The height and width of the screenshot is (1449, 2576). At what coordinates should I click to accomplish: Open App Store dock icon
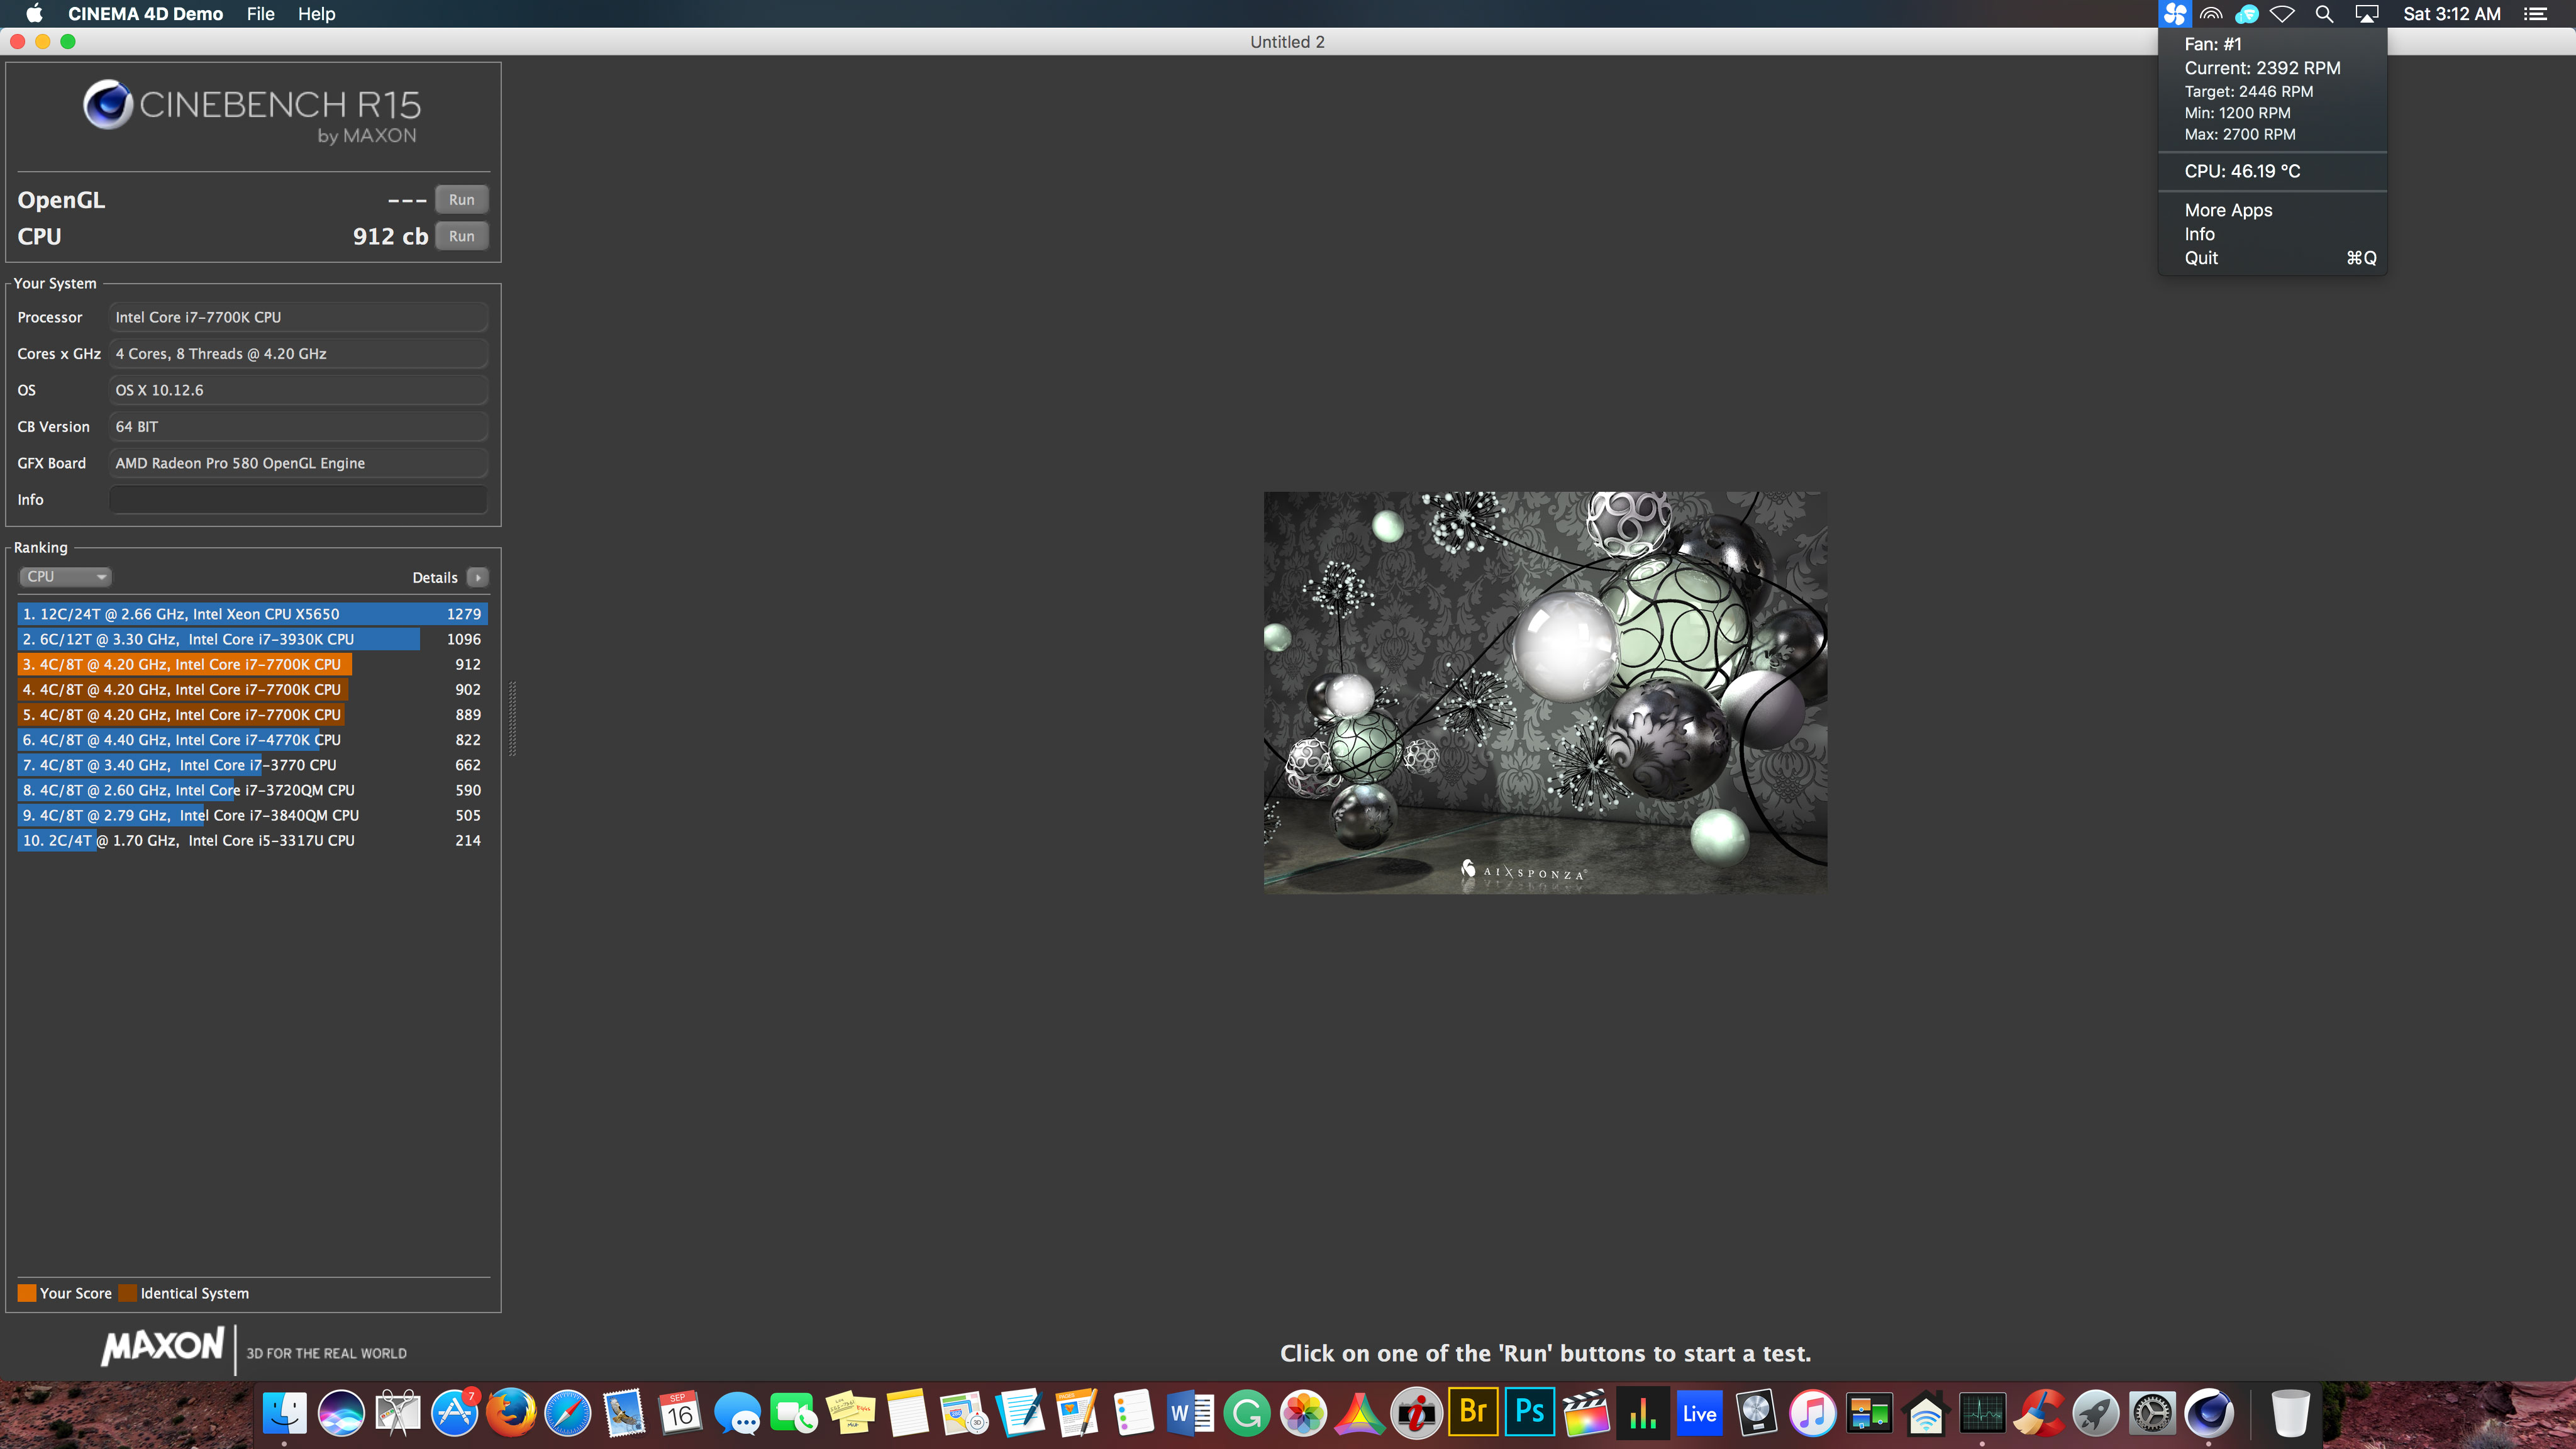[454, 1413]
